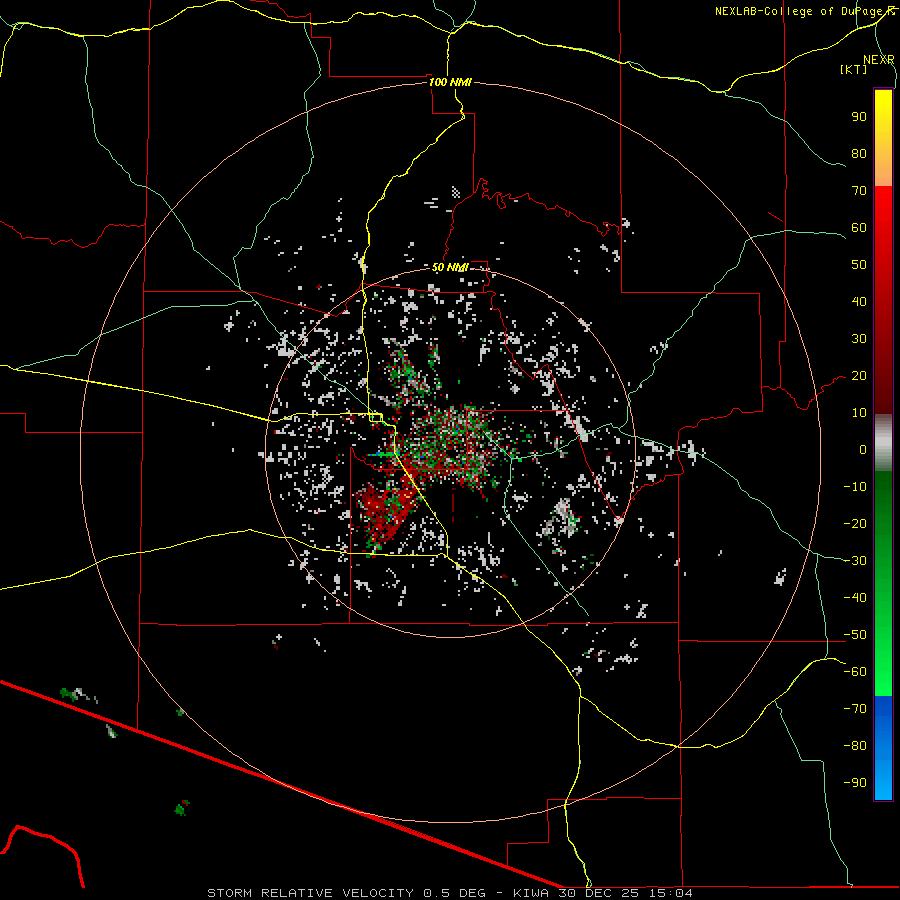Click the 100 NMI range ring label

(450, 82)
